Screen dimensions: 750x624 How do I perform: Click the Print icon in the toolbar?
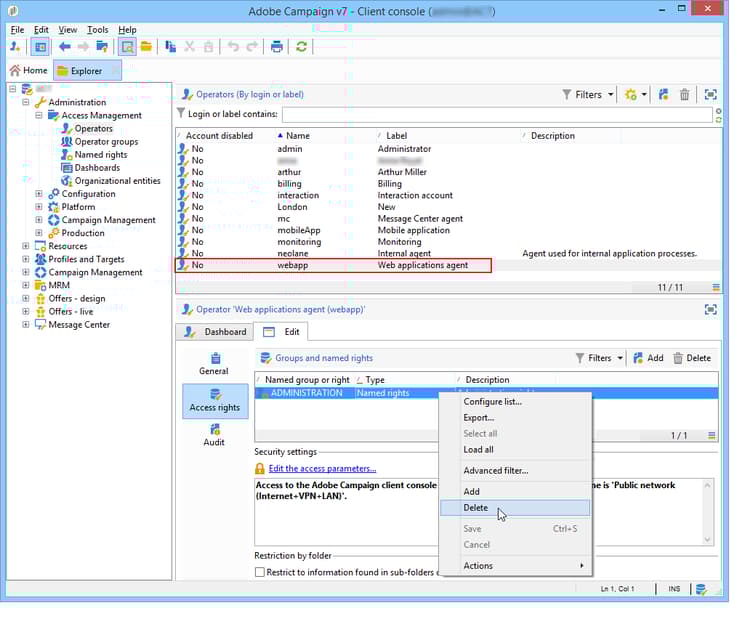click(277, 47)
